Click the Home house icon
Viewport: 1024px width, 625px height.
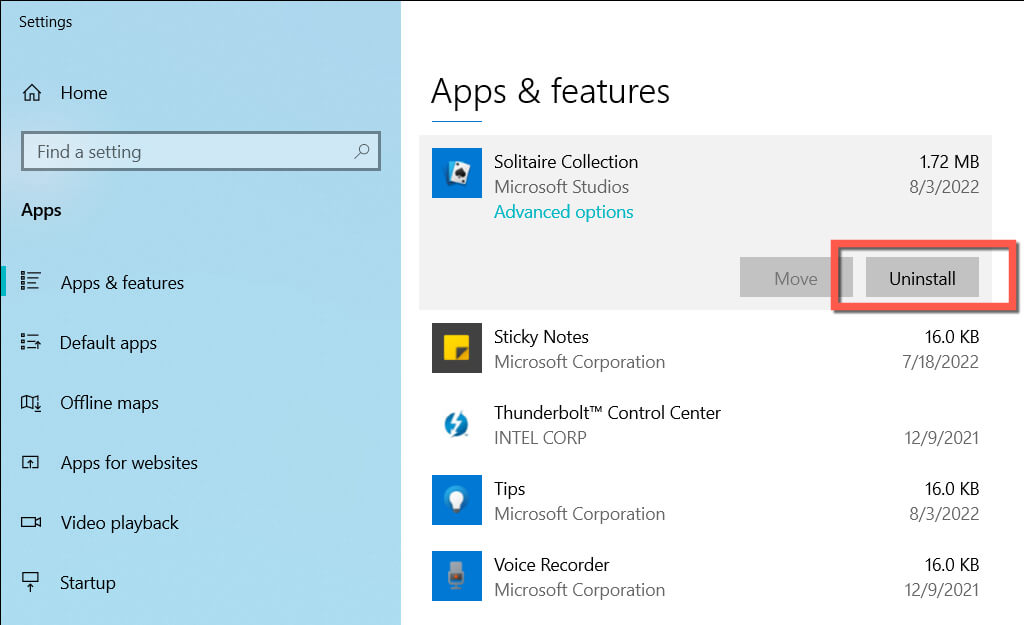(32, 93)
